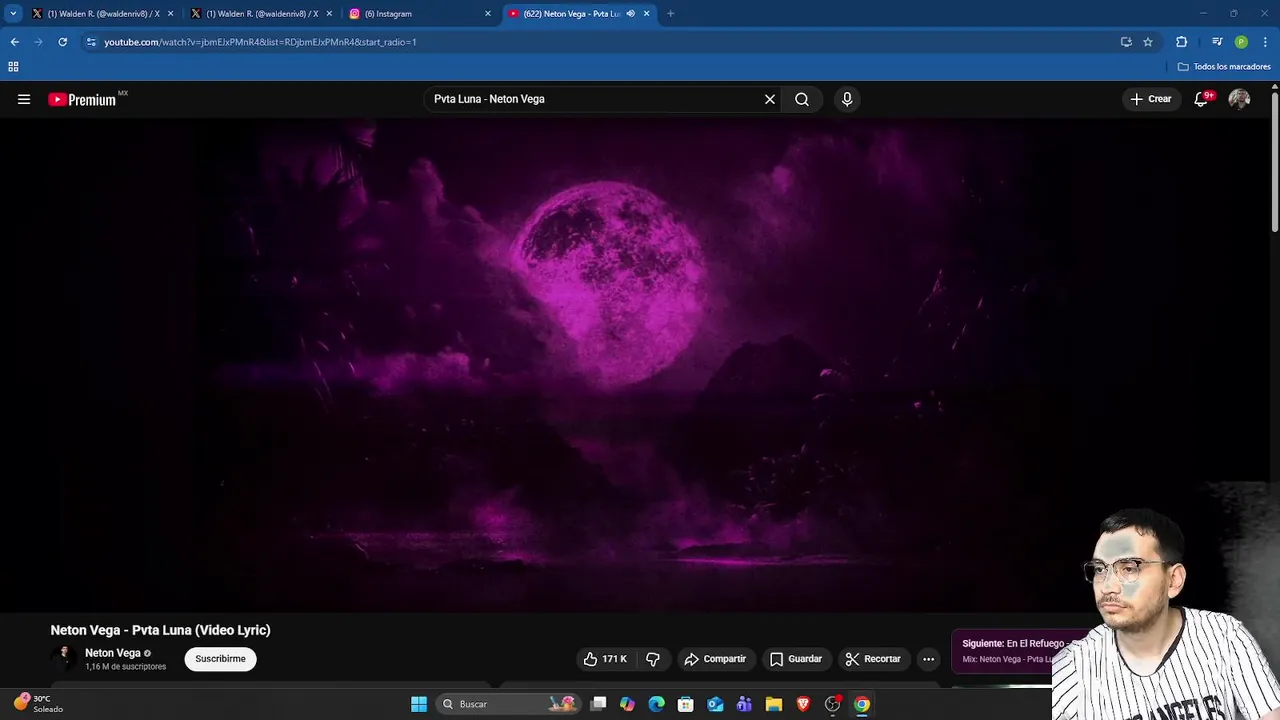Screen dimensions: 1280x720
Task: Open YouTube notifications bell
Action: pos(1201,99)
